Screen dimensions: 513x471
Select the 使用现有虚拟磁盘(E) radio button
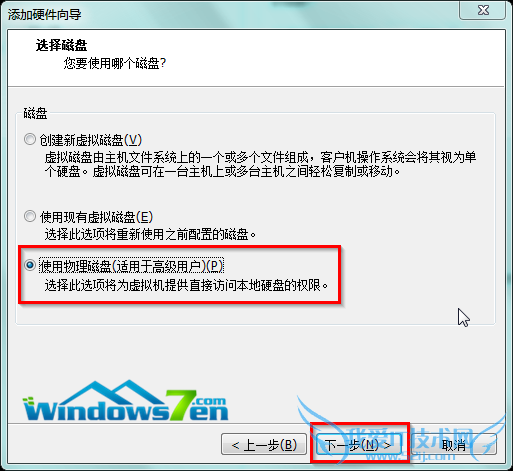[30, 217]
